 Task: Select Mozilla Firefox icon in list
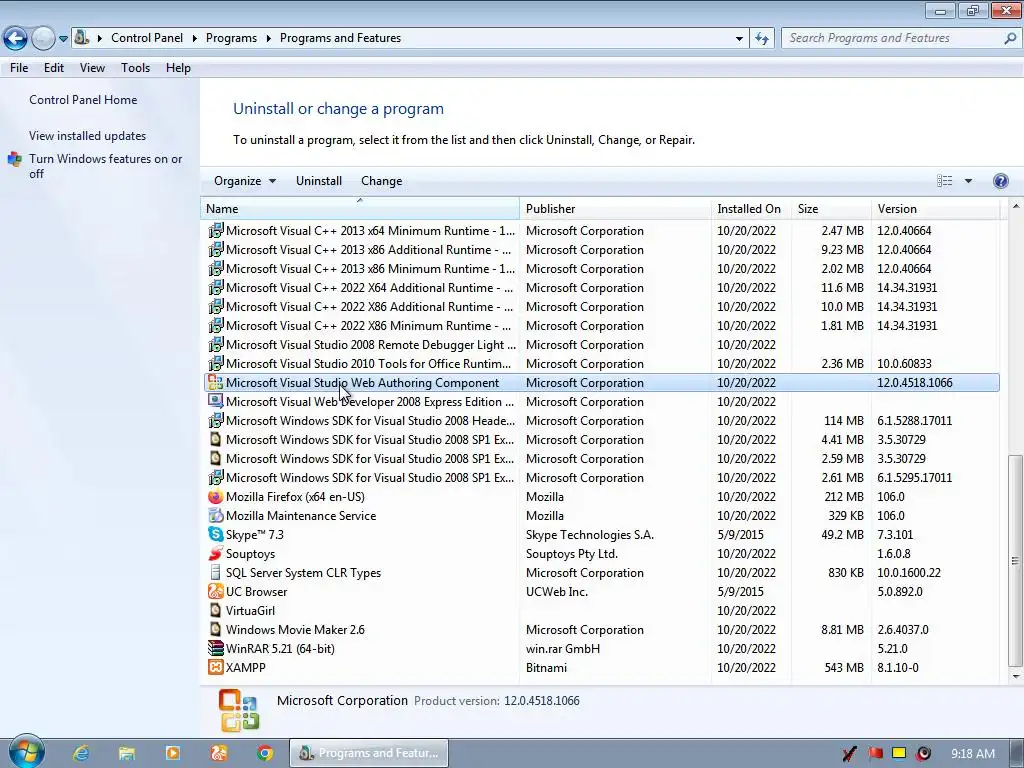(216, 497)
